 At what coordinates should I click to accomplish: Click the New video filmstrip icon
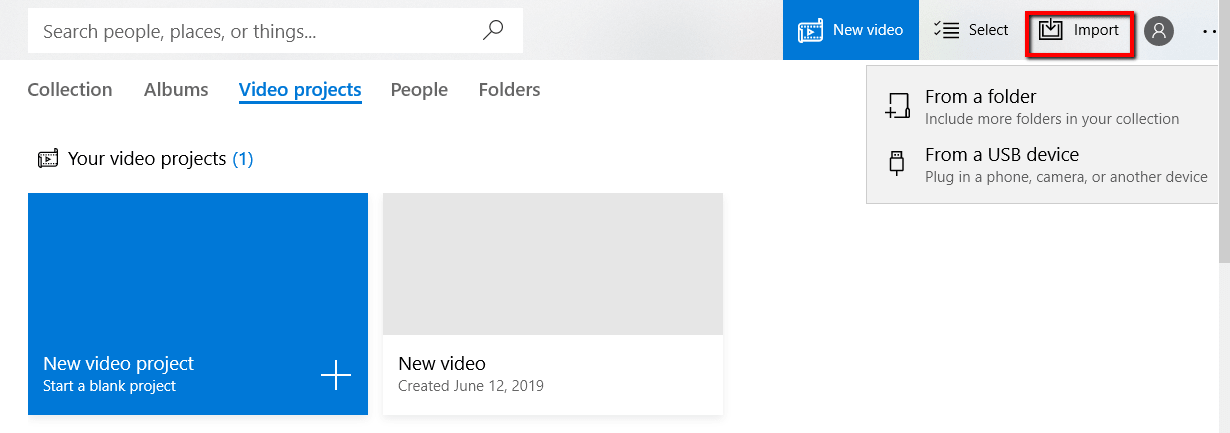[x=810, y=30]
